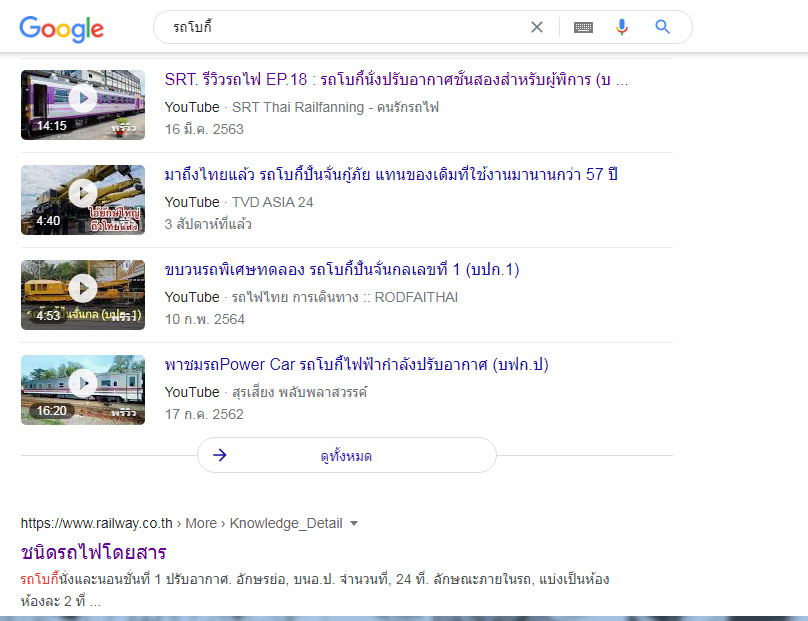Screen dimensions: 808x621
Task: Open พาชมรถPower Car video link
Action: [x=357, y=365]
